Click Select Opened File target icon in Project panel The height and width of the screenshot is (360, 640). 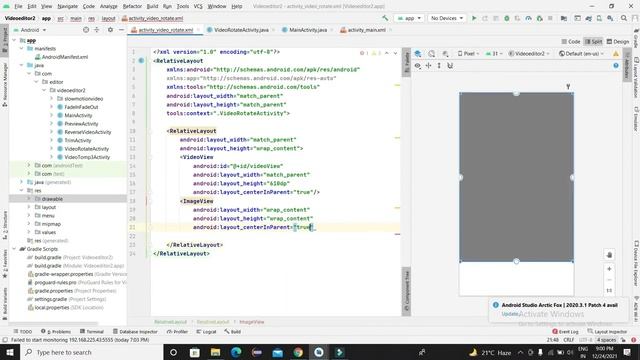pyautogui.click(x=86, y=30)
